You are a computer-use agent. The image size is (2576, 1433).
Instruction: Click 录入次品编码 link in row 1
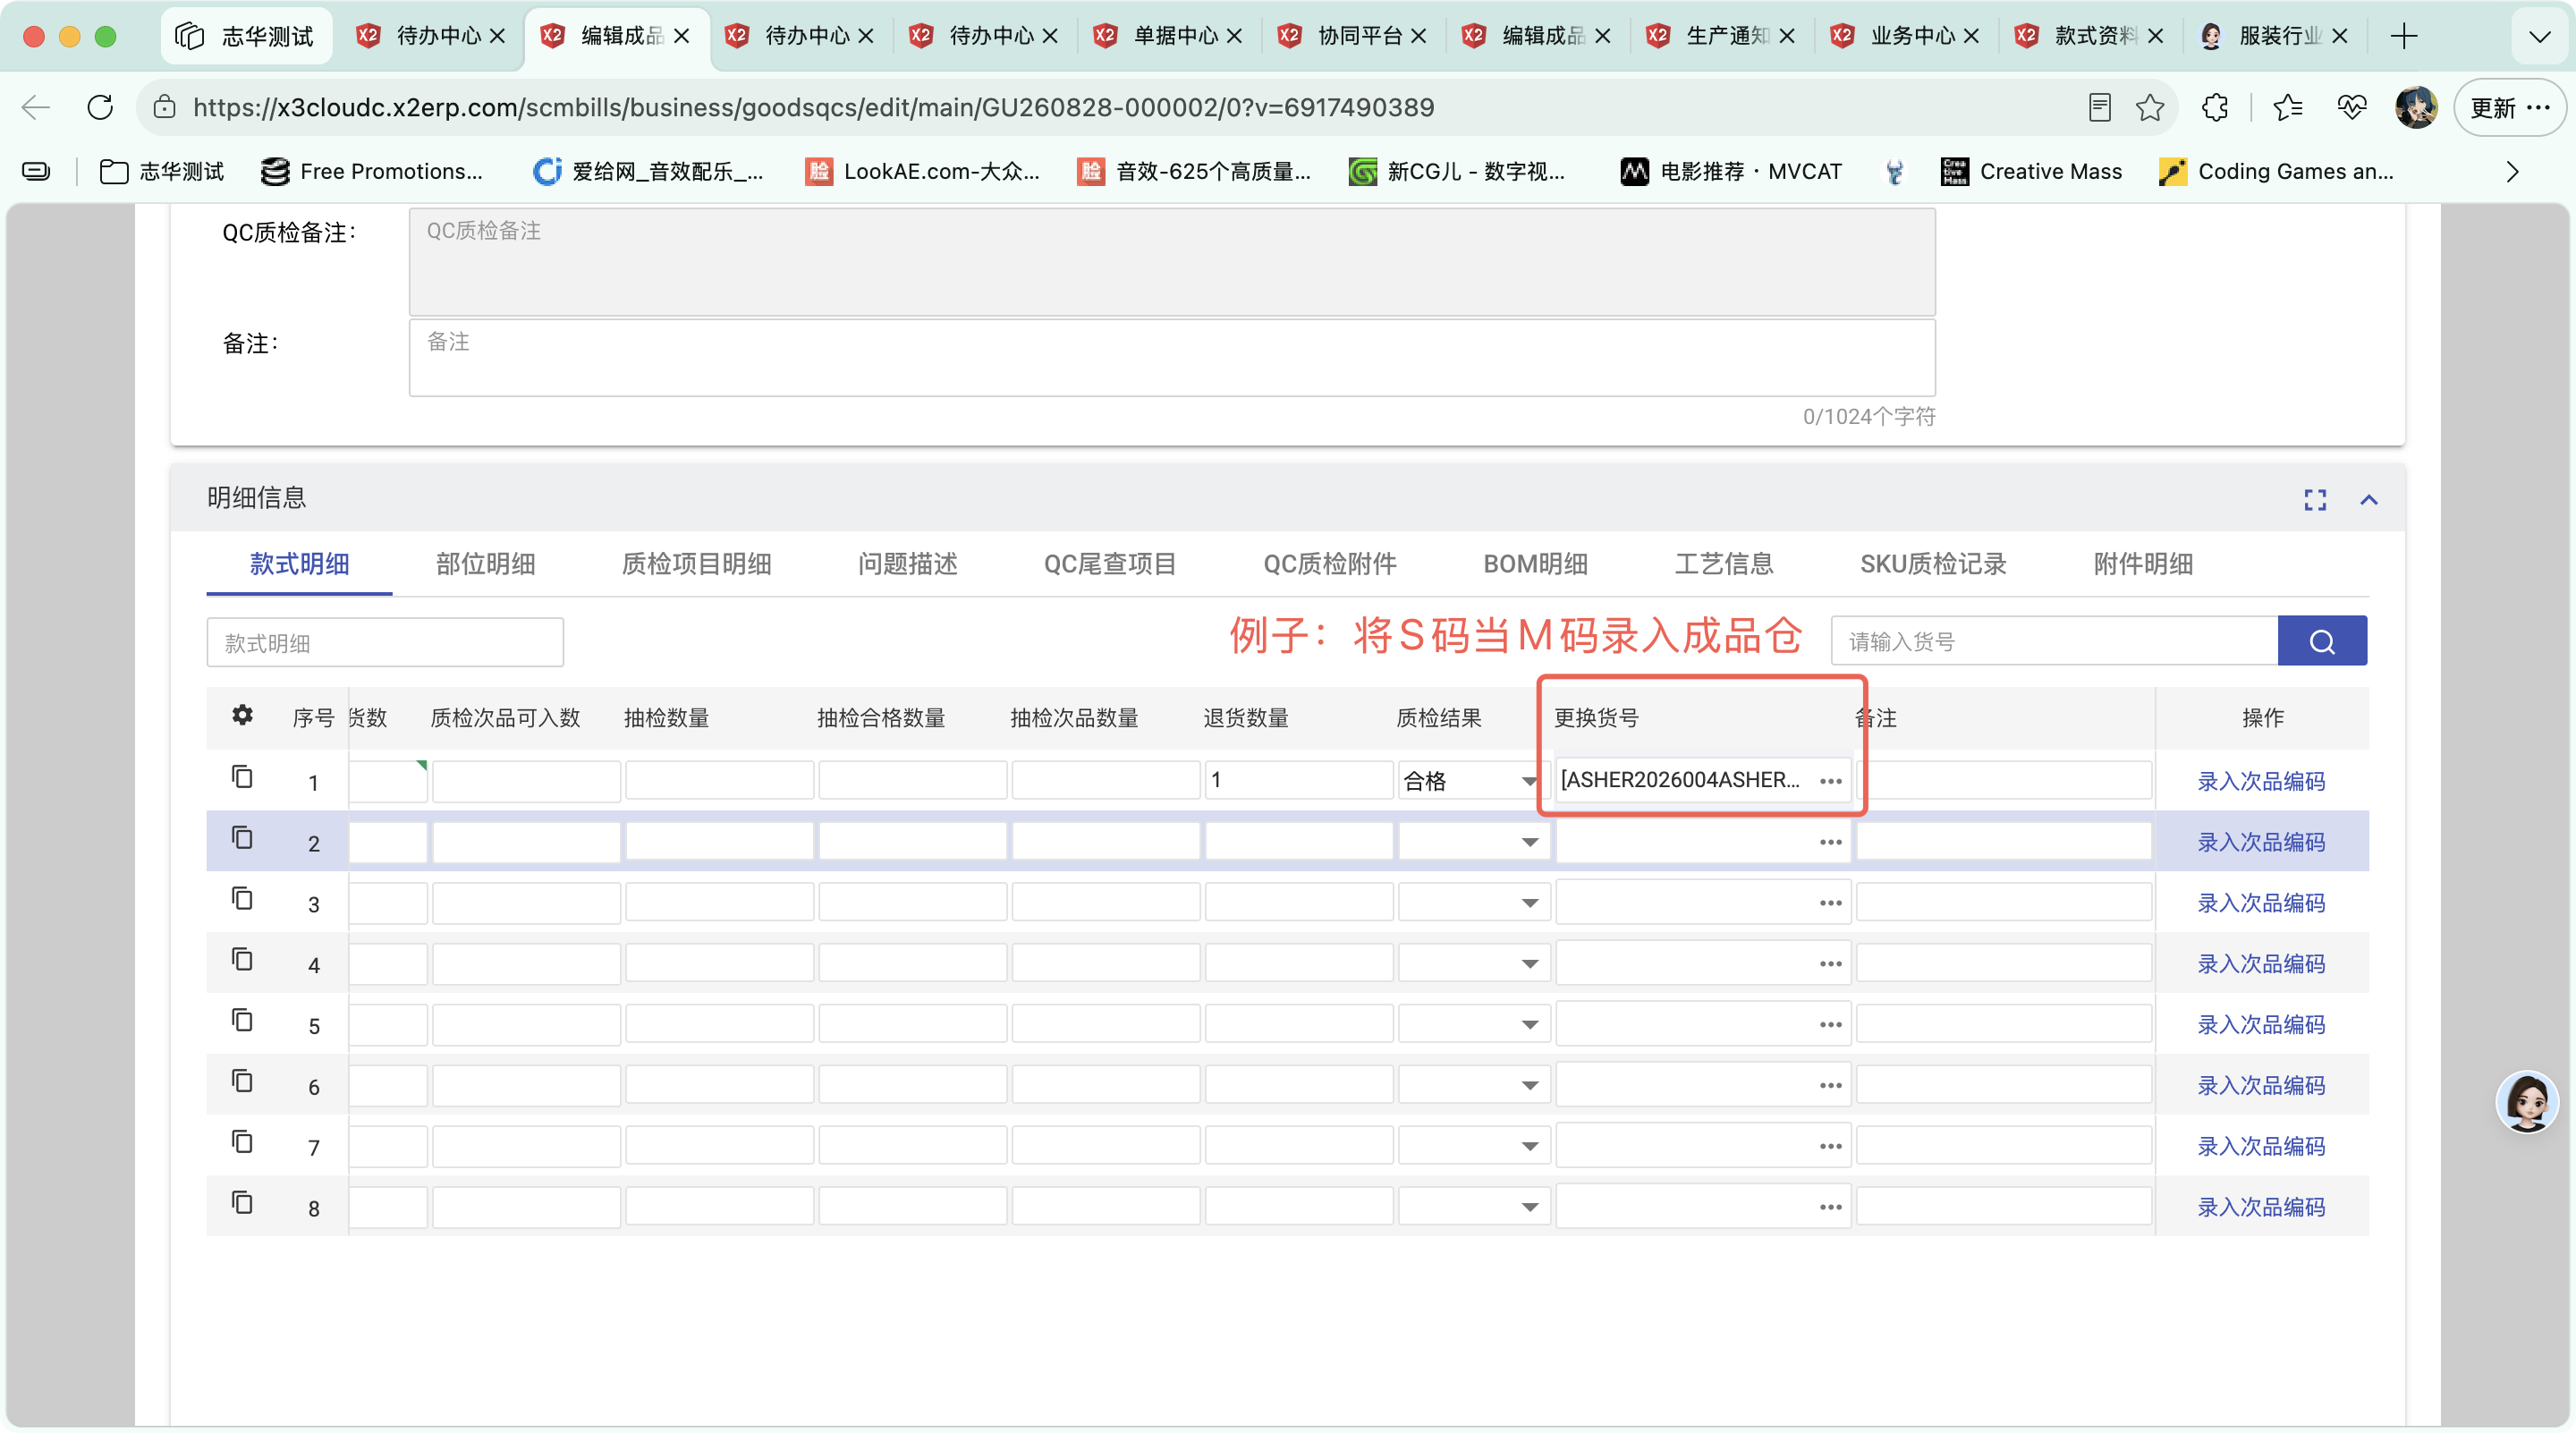2260,781
